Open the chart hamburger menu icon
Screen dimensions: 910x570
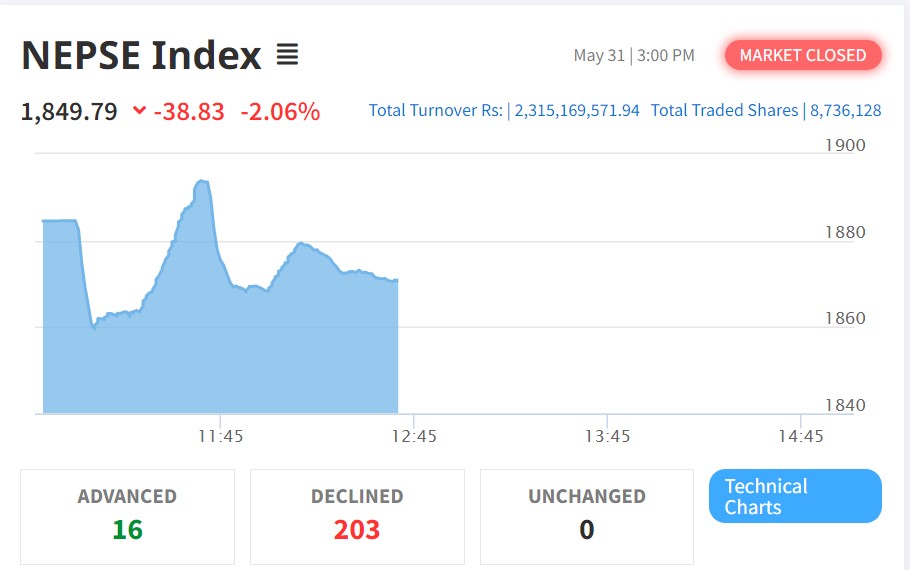pos(287,55)
